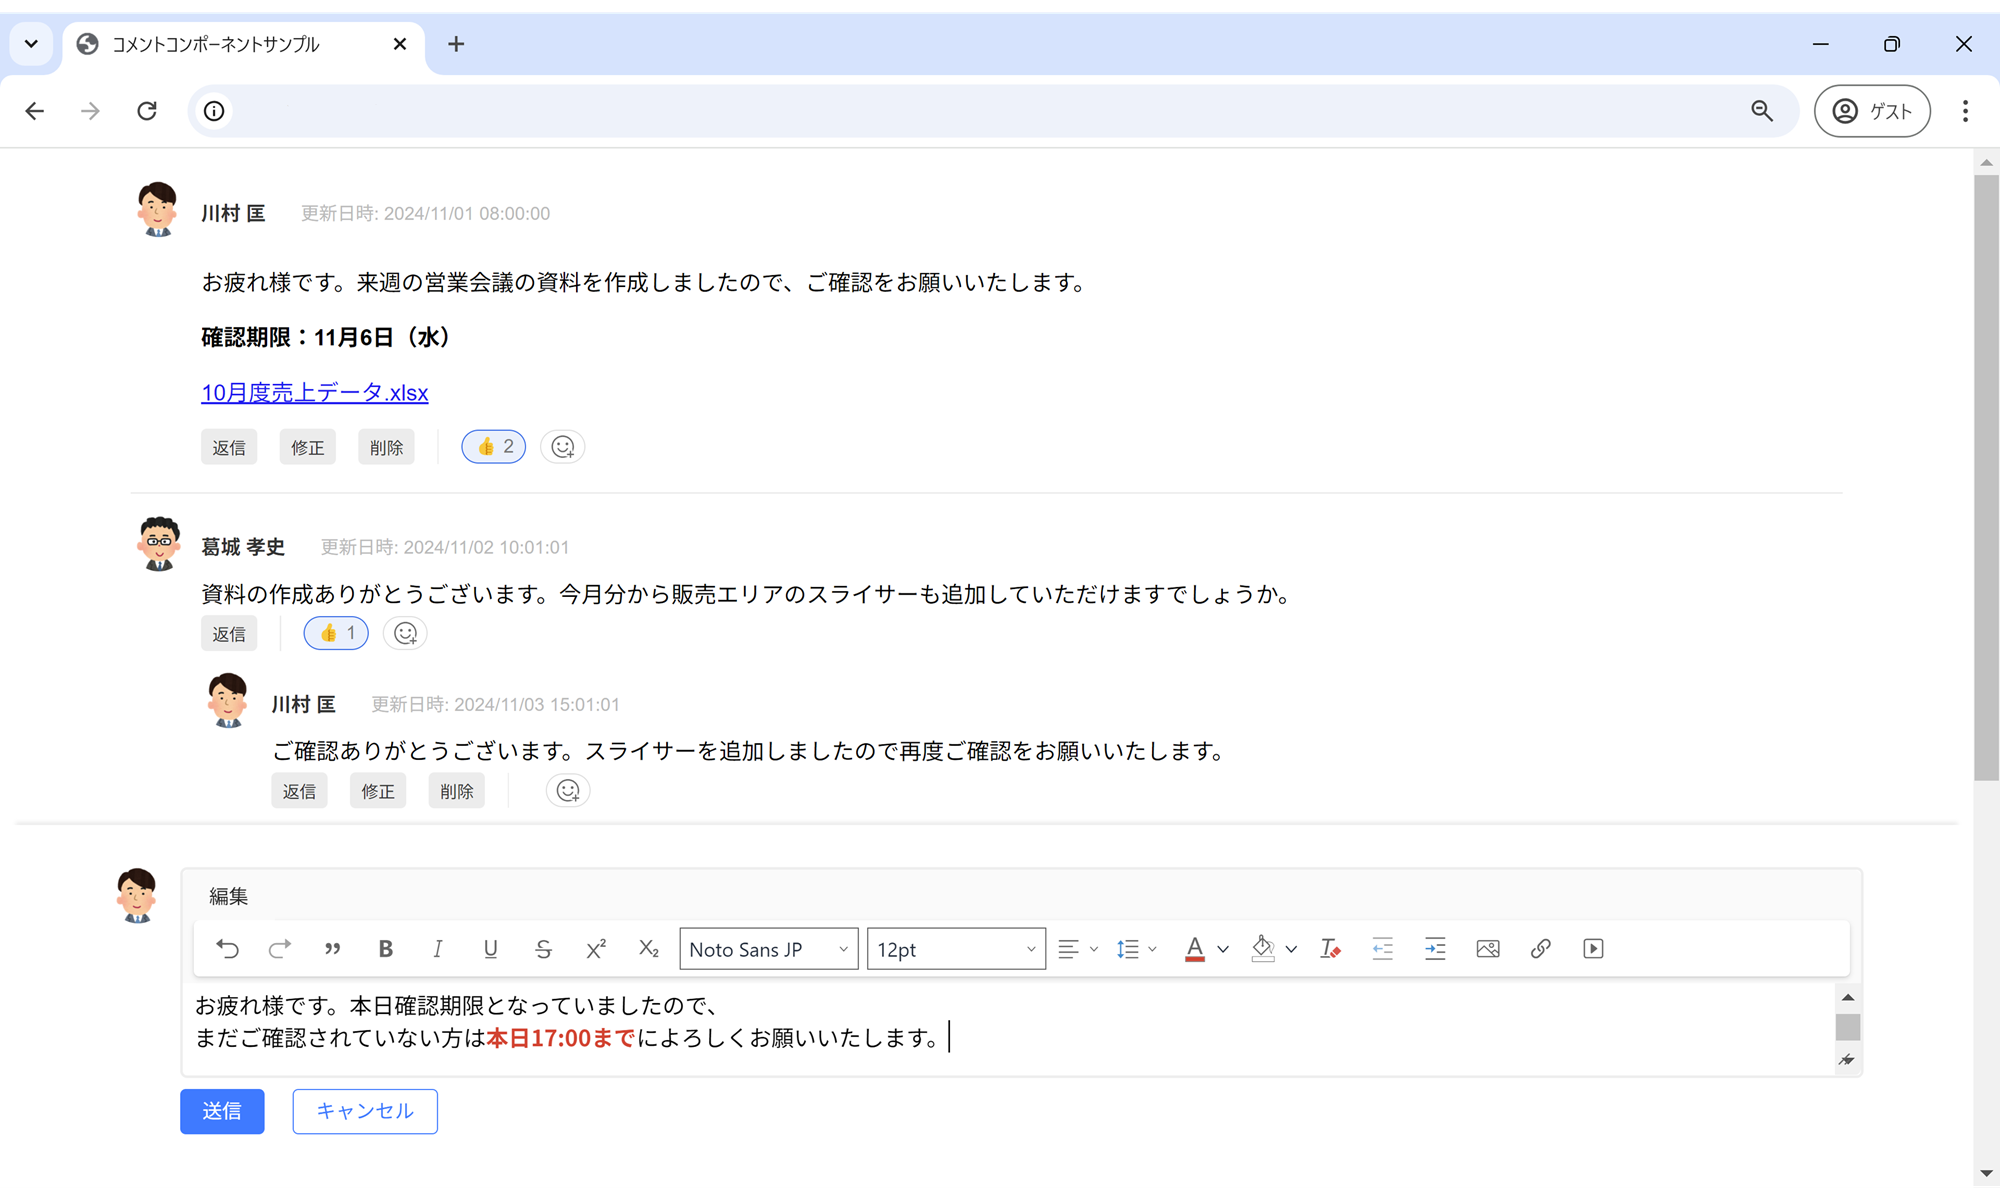2000x1200 pixels.
Task: Open the 12pt font size dropdown
Action: (x=956, y=949)
